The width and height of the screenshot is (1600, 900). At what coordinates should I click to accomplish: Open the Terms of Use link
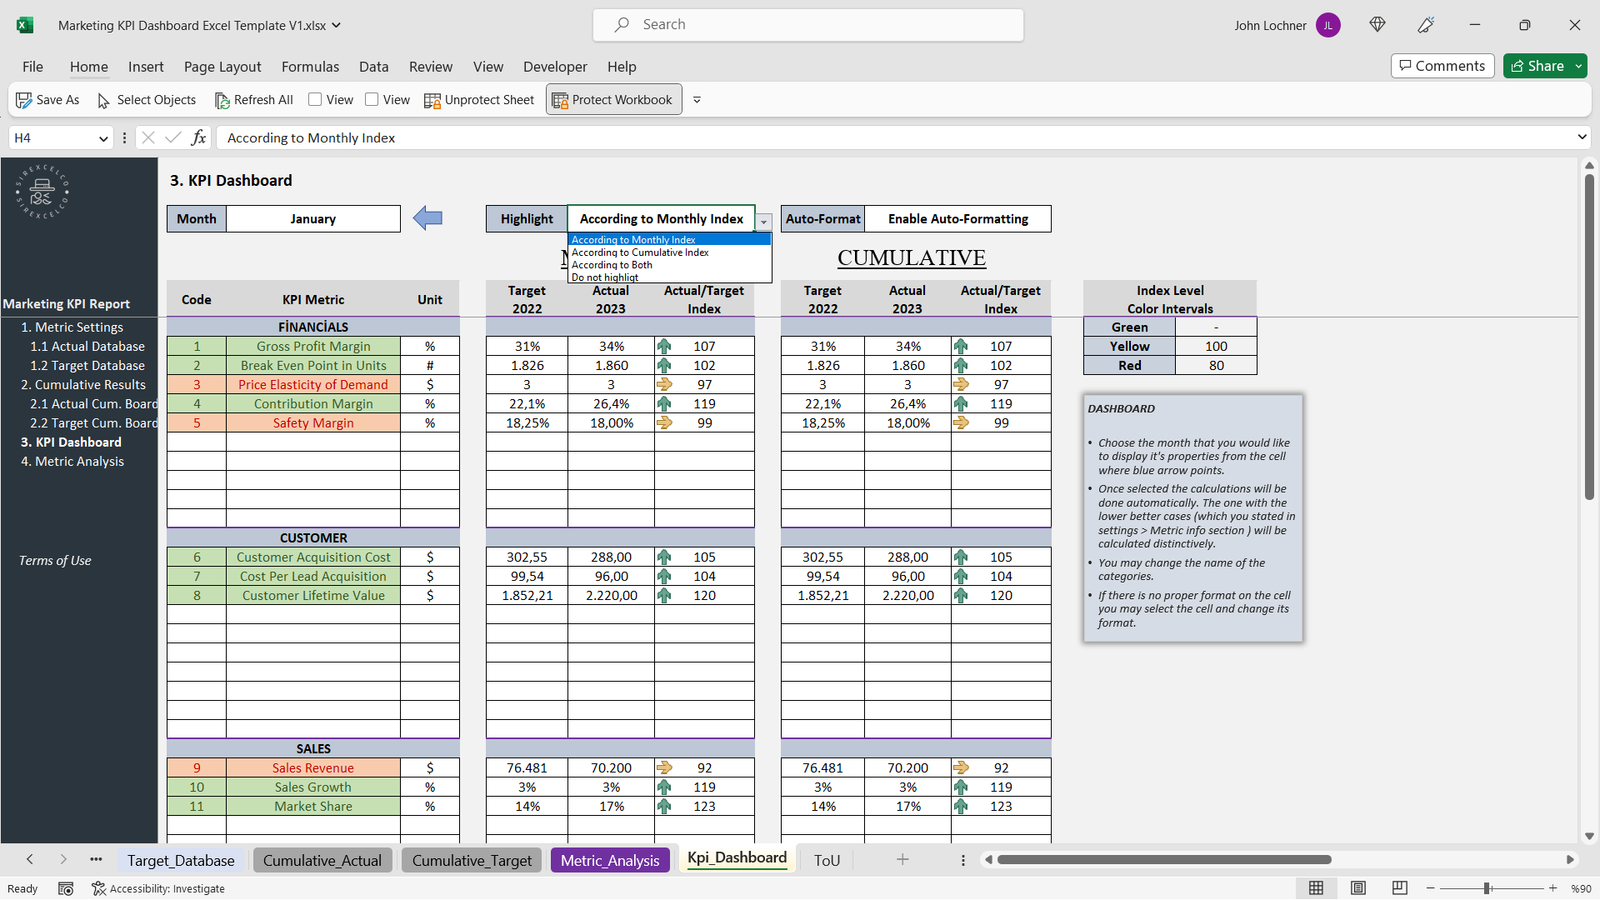point(55,561)
